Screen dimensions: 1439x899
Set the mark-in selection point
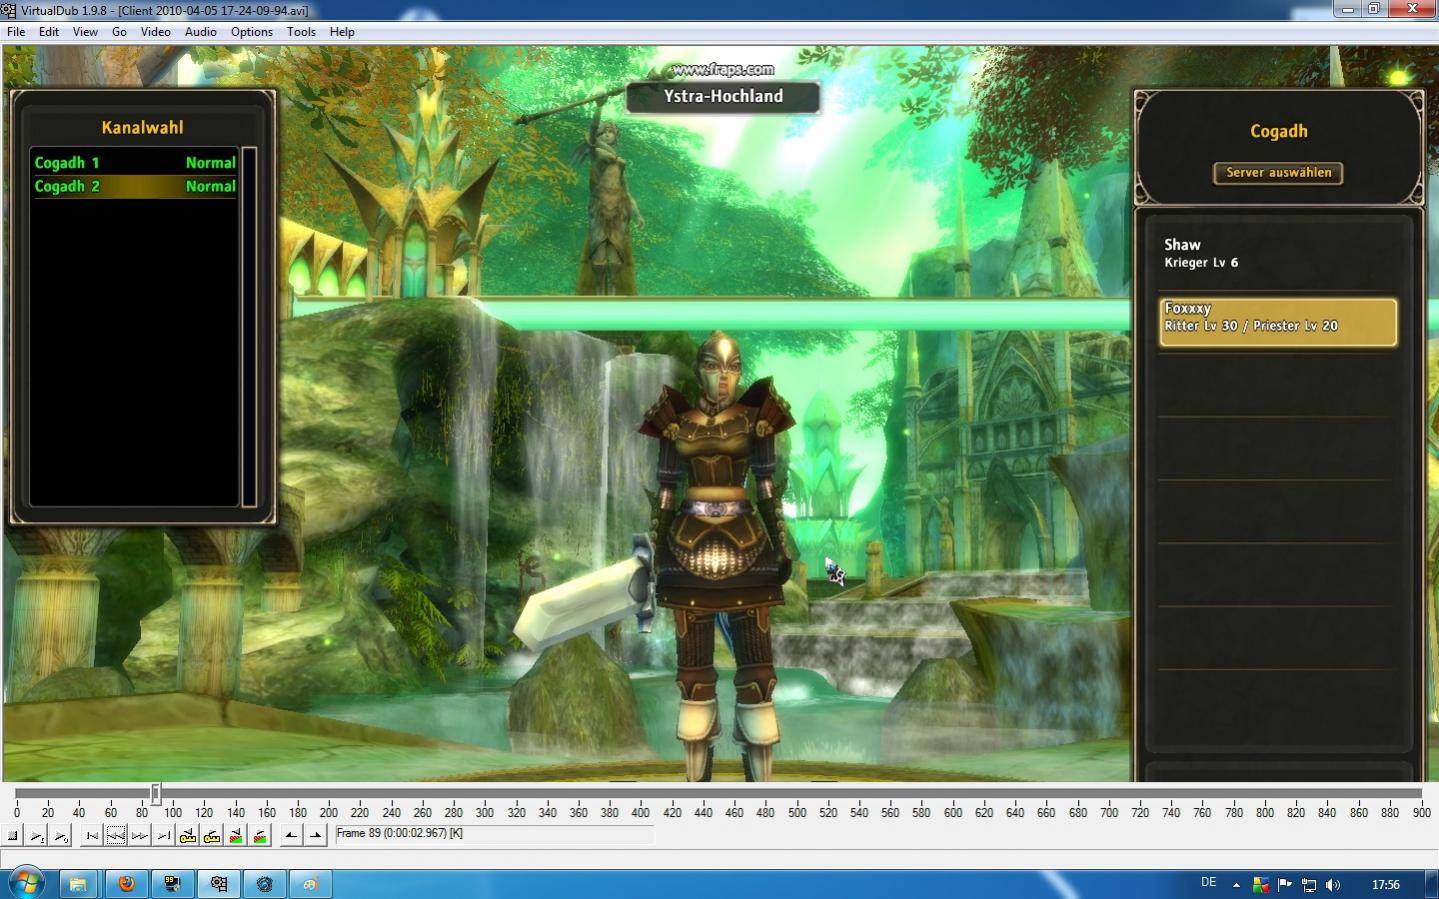tap(291, 836)
